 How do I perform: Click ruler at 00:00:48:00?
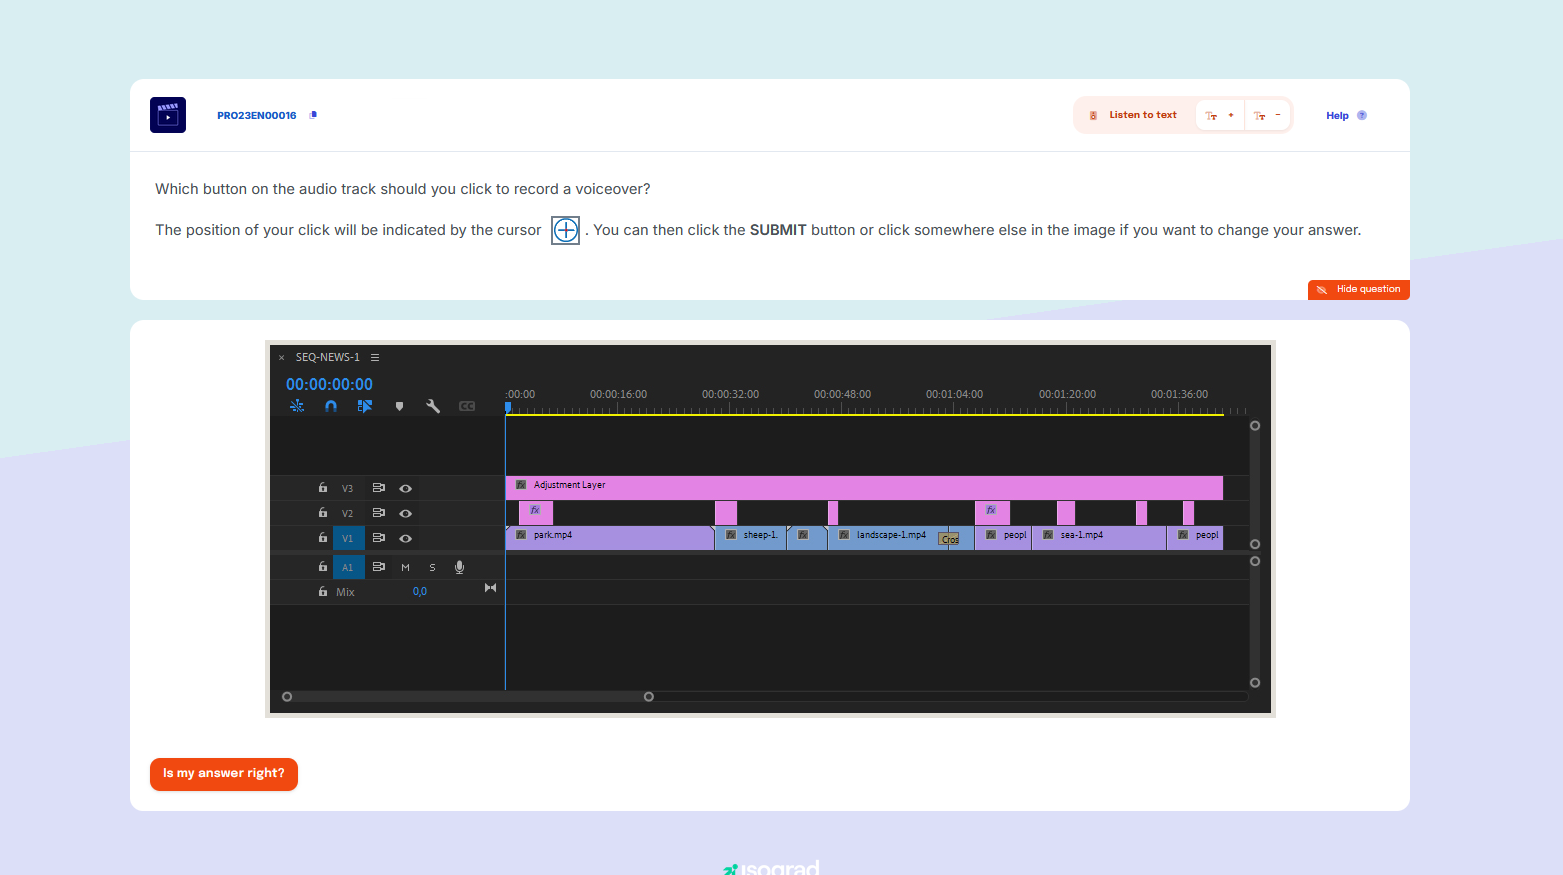[842, 394]
